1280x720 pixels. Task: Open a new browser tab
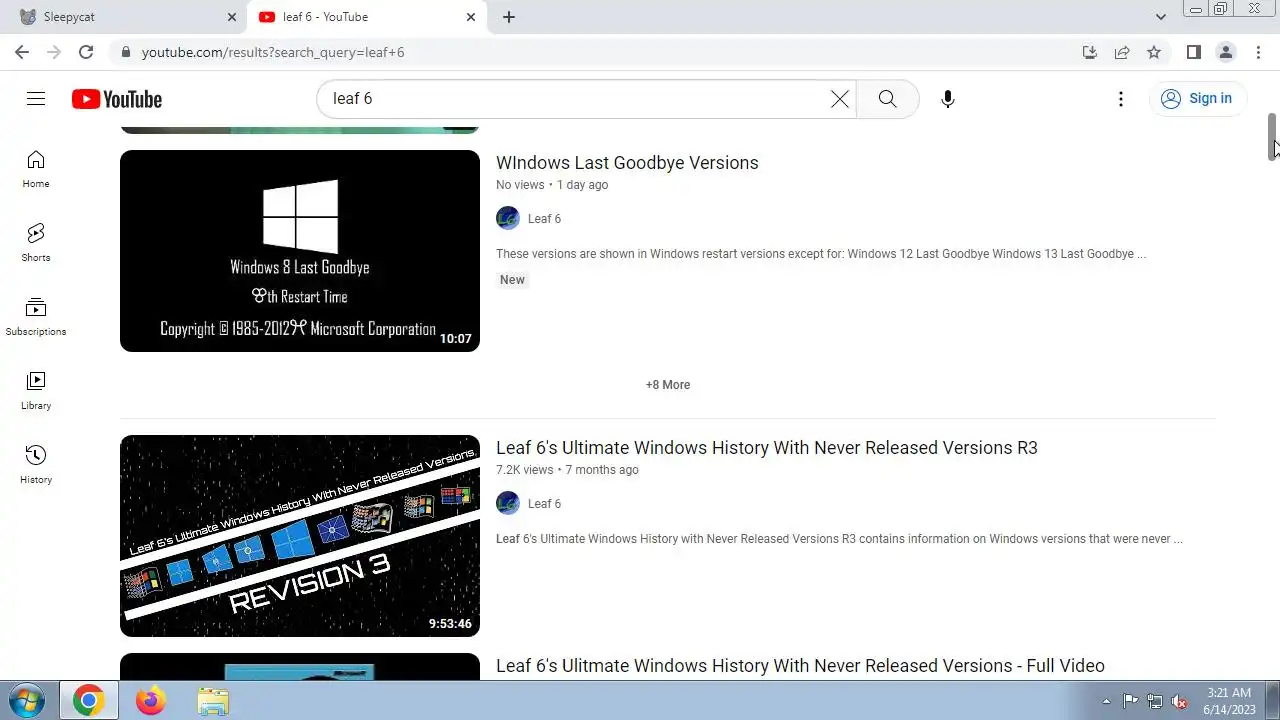pos(509,17)
